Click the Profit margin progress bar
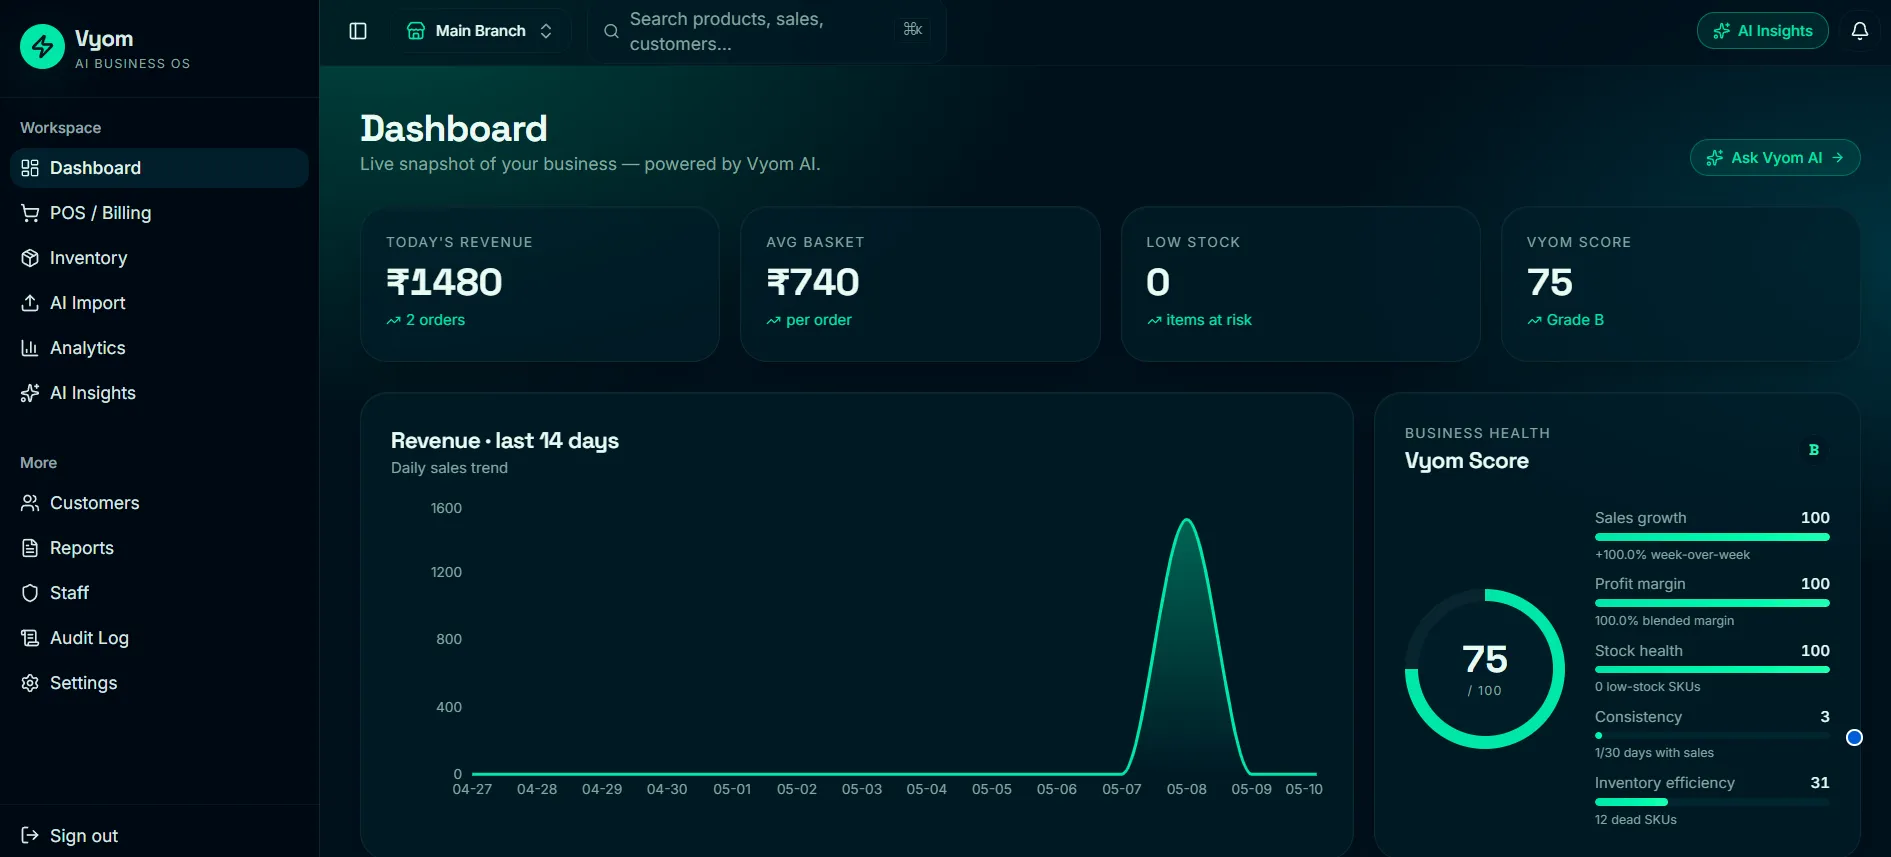1891x857 pixels. (x=1712, y=603)
